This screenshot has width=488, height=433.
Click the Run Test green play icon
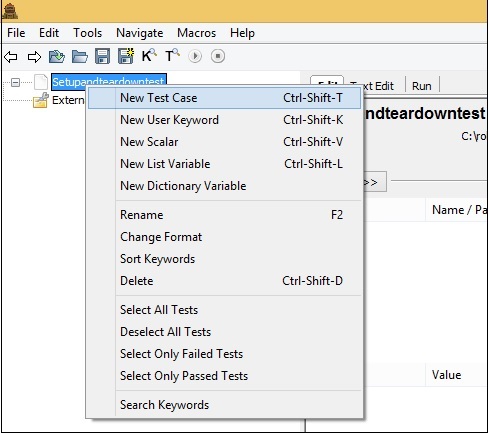click(195, 56)
